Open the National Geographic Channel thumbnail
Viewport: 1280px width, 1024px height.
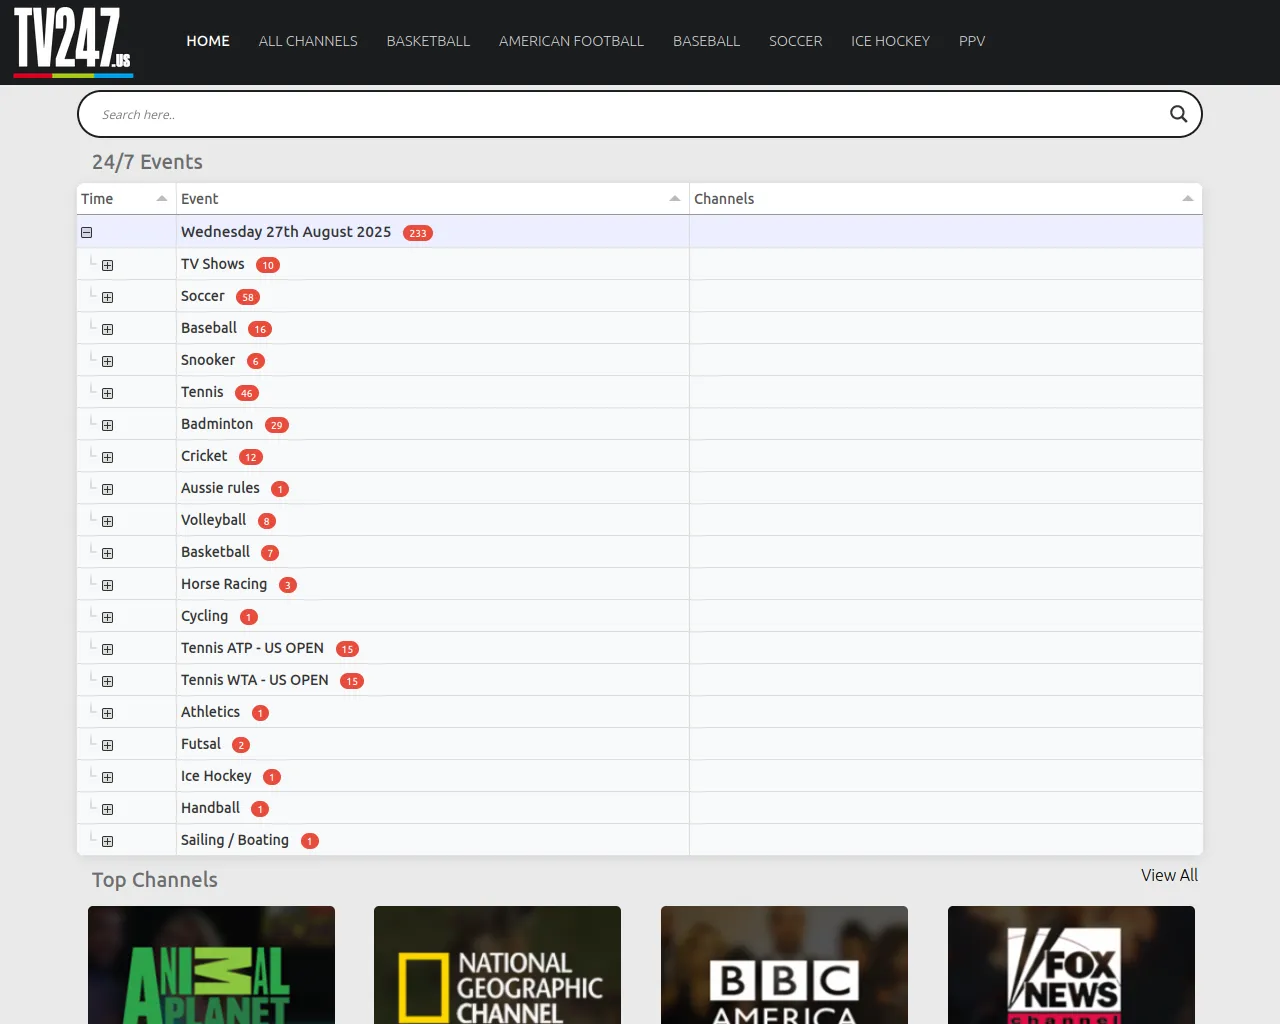[497, 964]
